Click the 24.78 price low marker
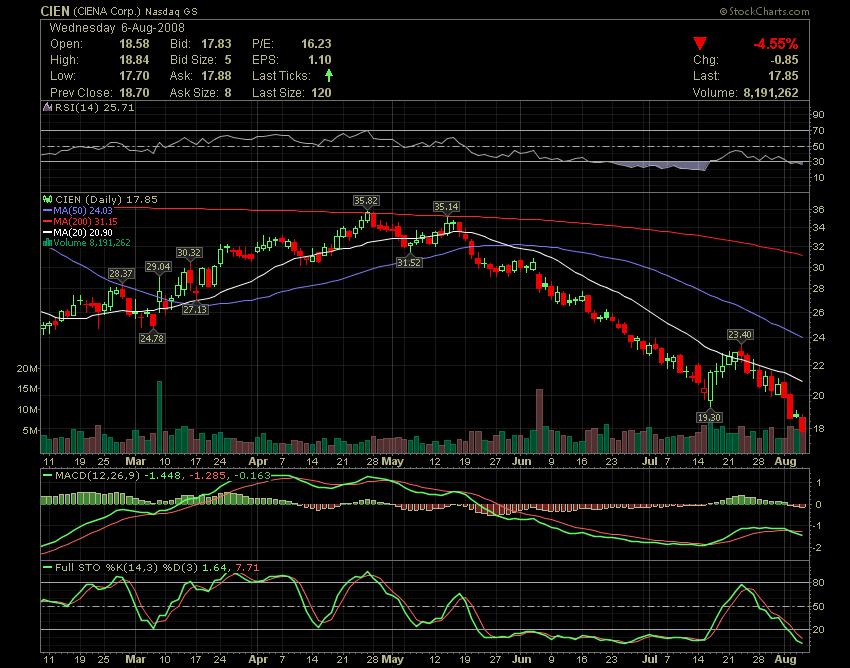Screen dimensions: 850x668 [152, 338]
